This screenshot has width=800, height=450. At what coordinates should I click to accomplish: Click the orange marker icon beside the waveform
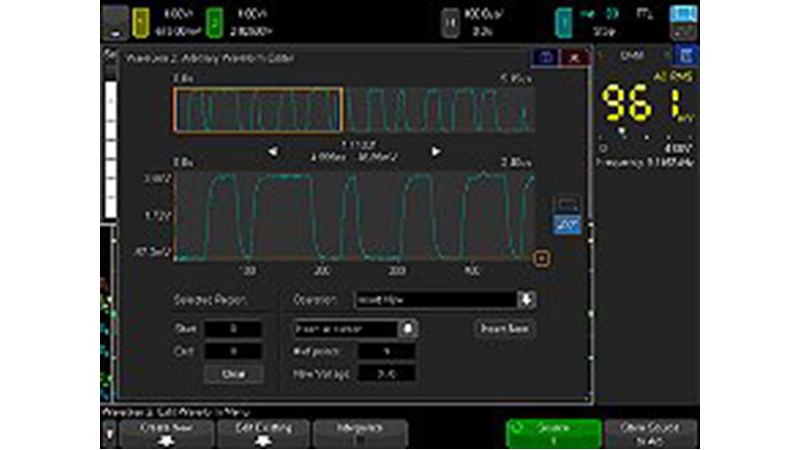542,259
